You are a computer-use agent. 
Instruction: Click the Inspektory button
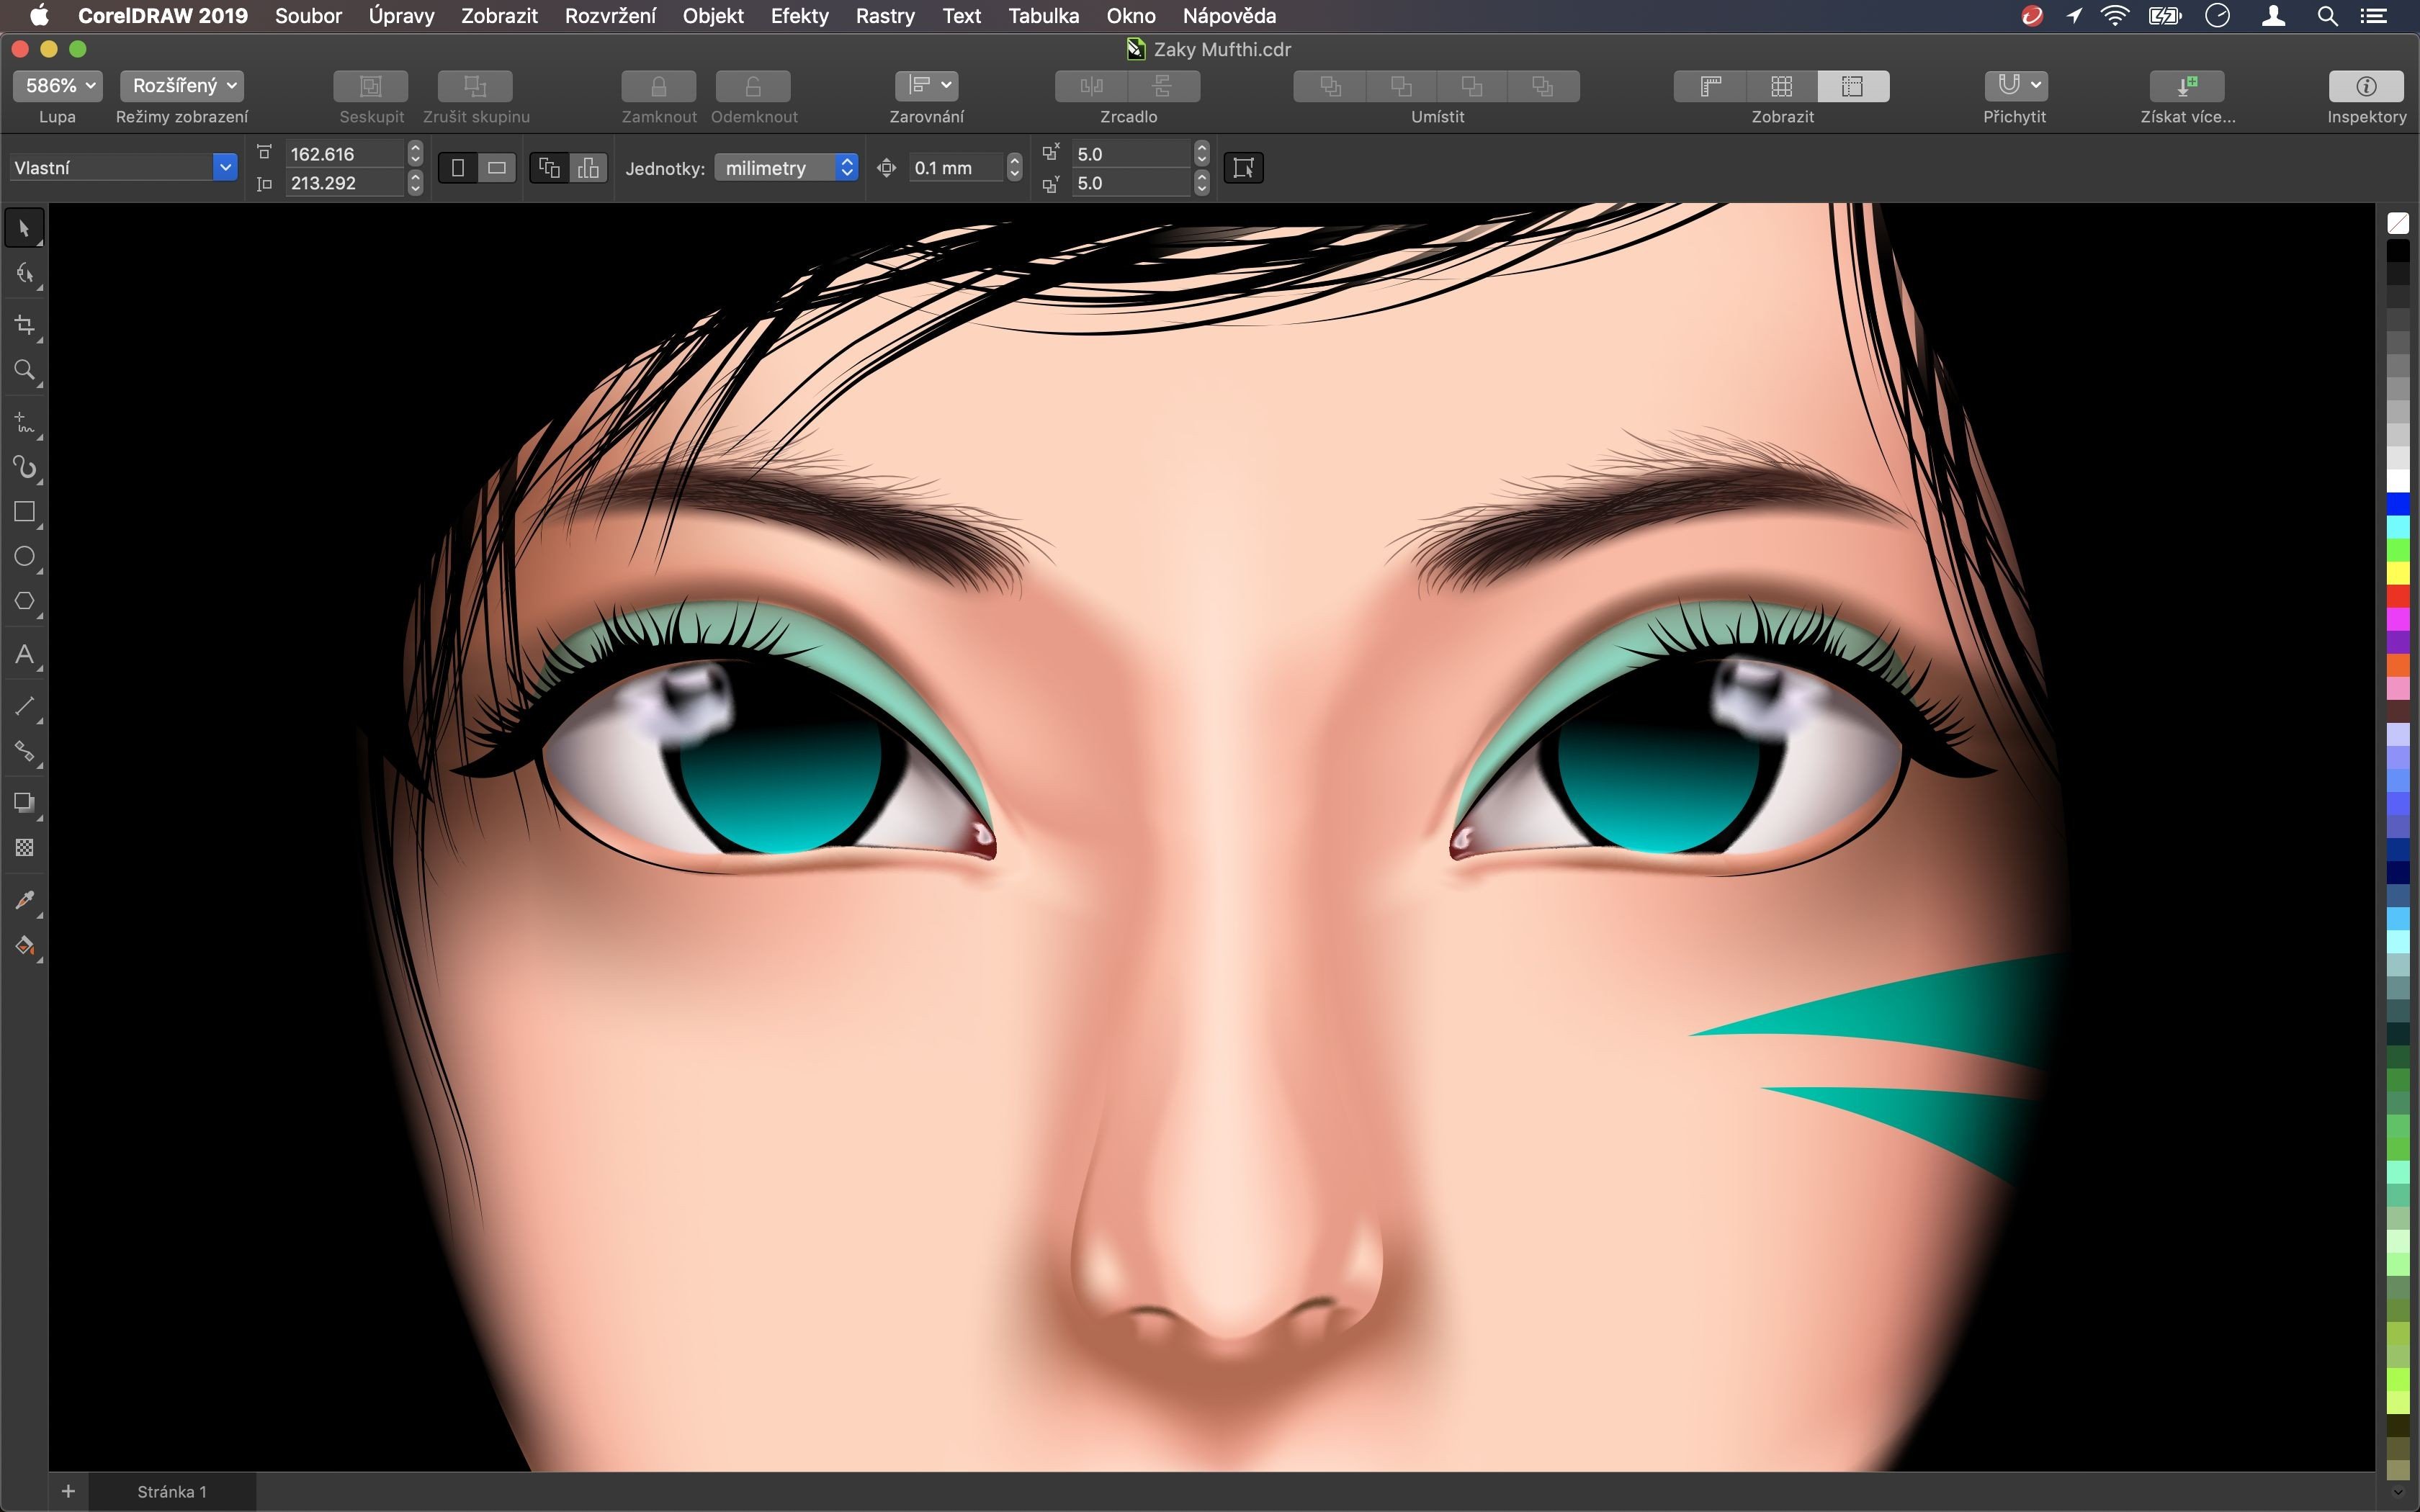pyautogui.click(x=2365, y=86)
